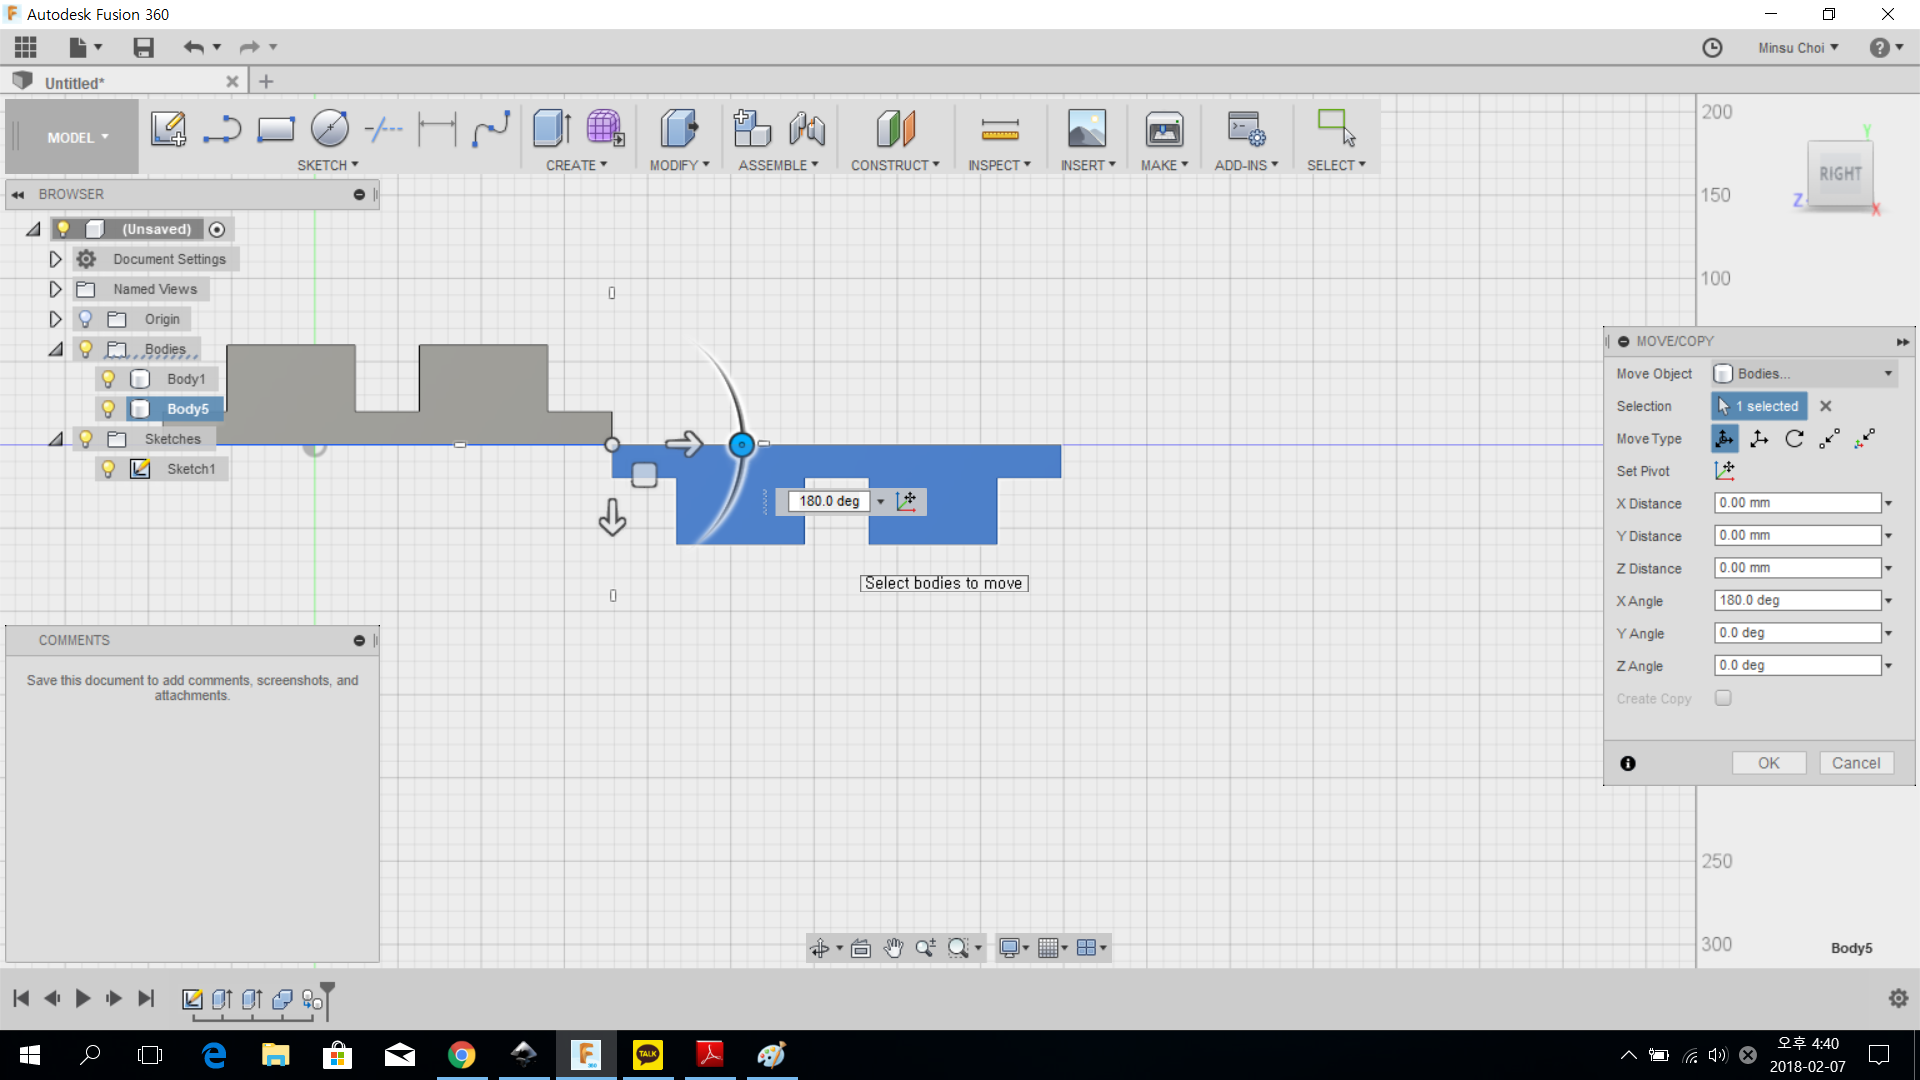Image resolution: width=1920 pixels, height=1080 pixels.
Task: Open the Minsu Choi account dropdown
Action: 1798,48
